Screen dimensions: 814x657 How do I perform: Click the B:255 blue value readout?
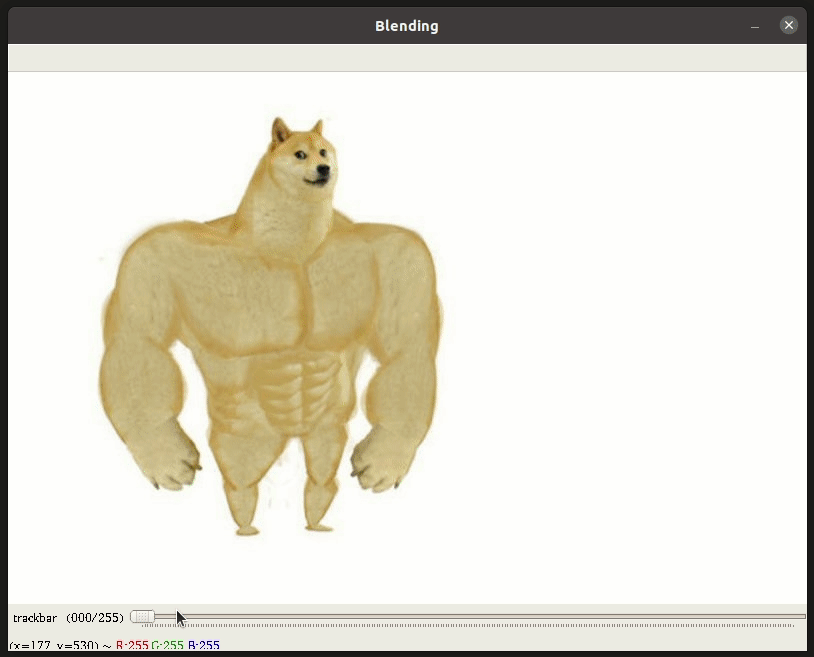[x=204, y=645]
